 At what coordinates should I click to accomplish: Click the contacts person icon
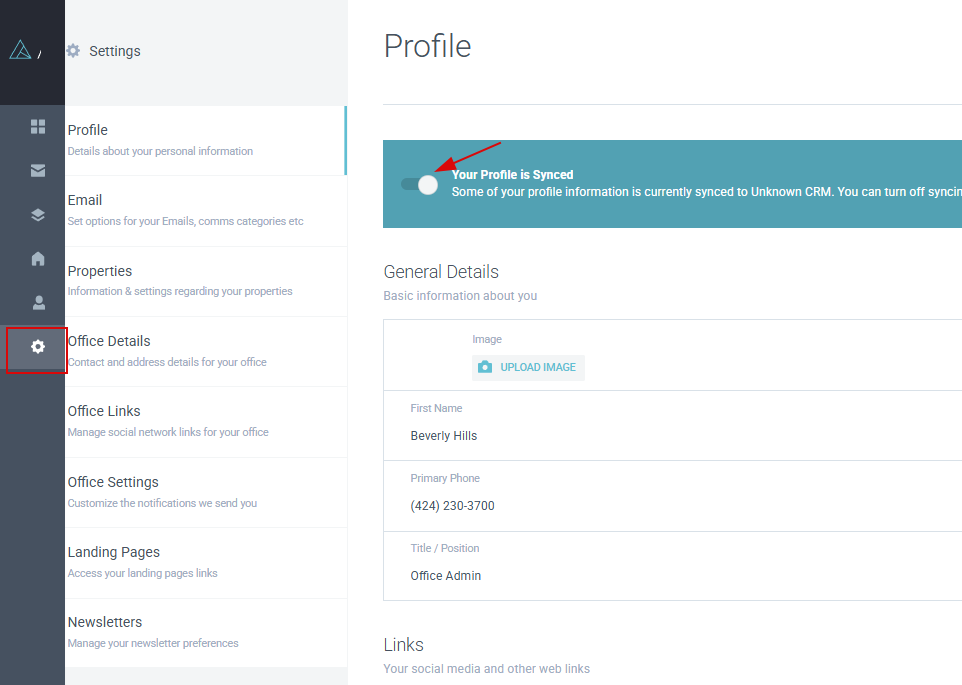click(x=38, y=302)
